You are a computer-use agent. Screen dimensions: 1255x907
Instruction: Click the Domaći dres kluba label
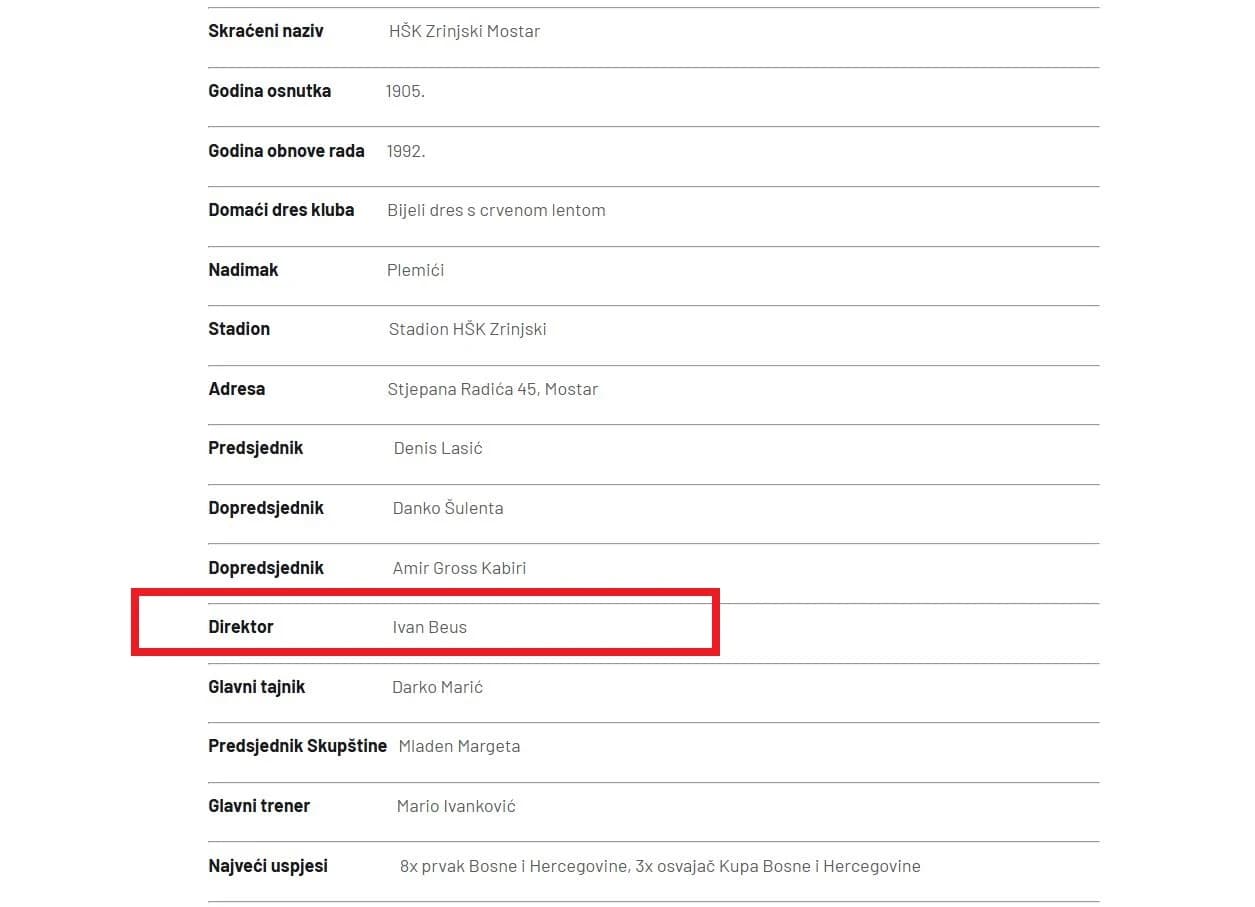pyautogui.click(x=281, y=210)
